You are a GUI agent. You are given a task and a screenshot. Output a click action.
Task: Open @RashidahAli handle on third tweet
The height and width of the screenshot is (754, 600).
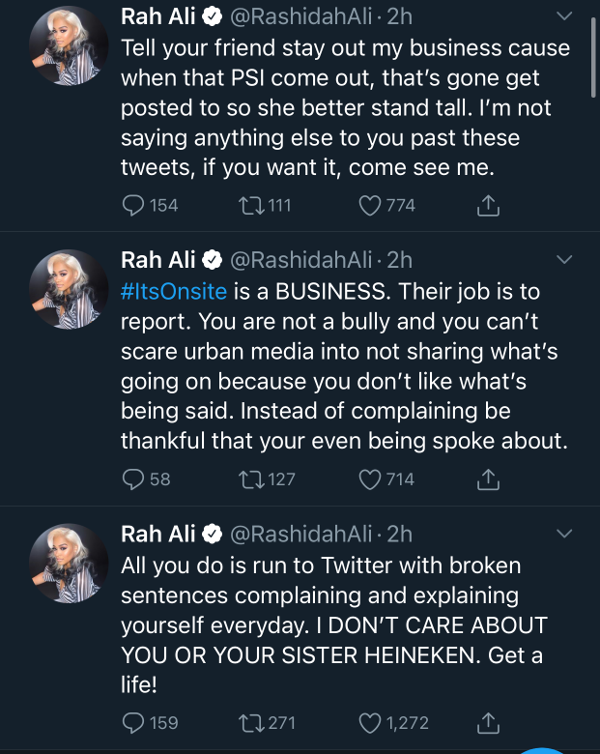tap(306, 535)
